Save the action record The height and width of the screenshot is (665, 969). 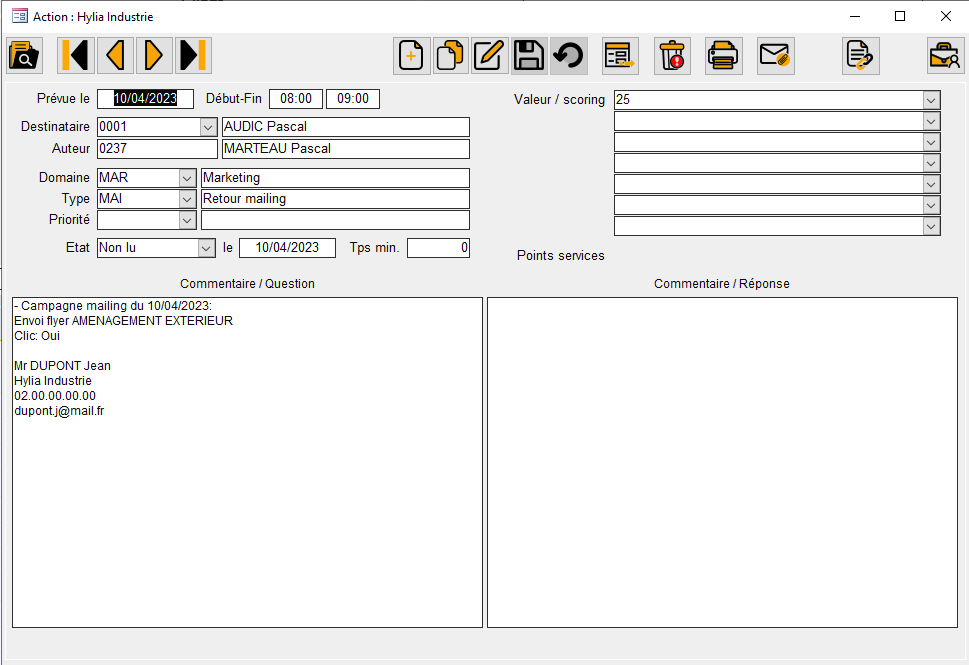click(x=528, y=55)
